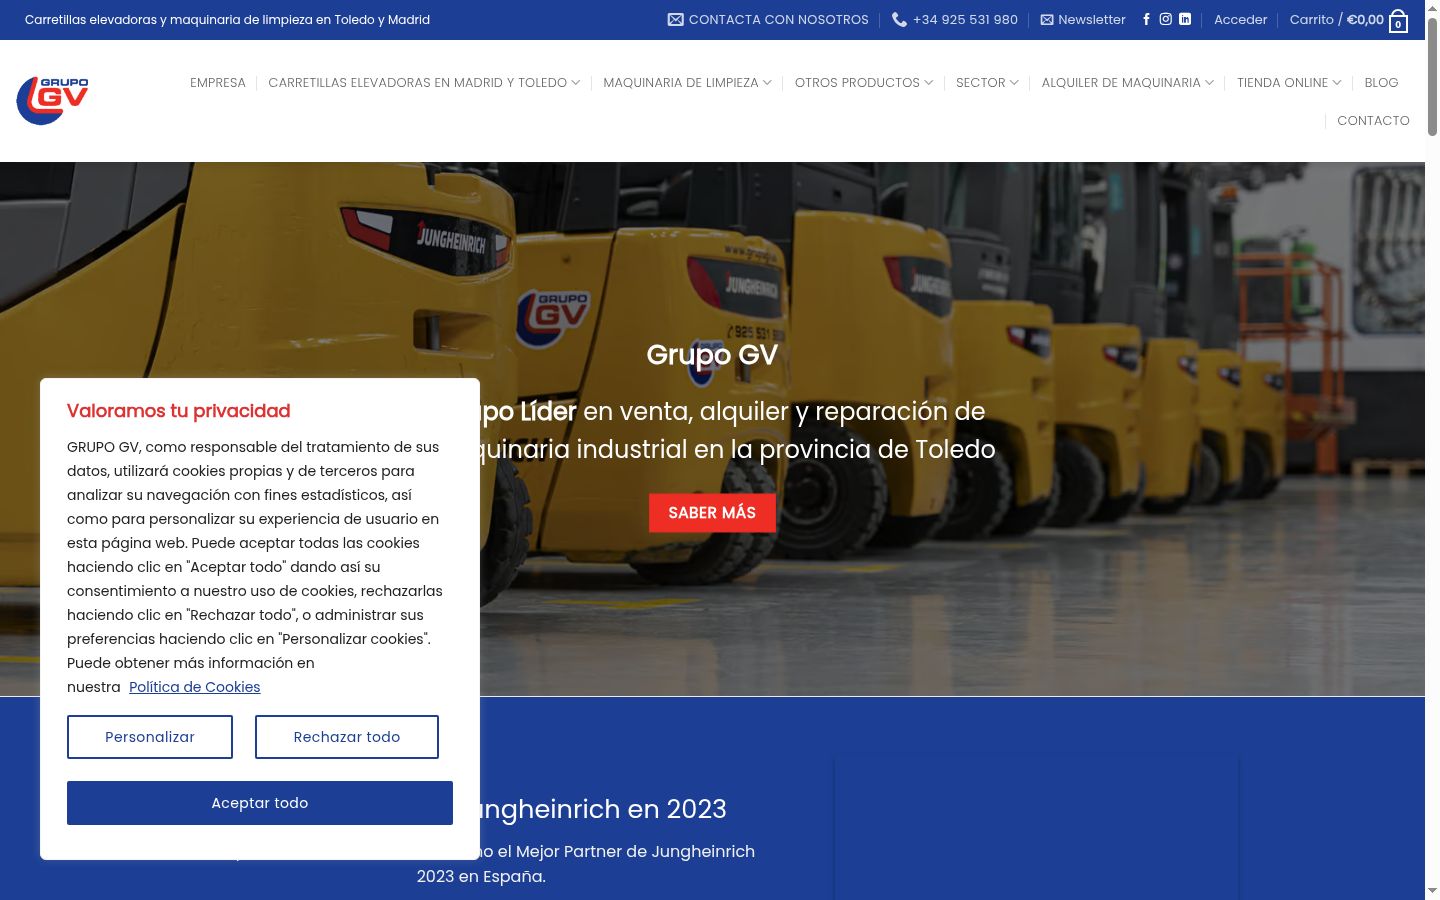Open the Empresa menu item

218,82
